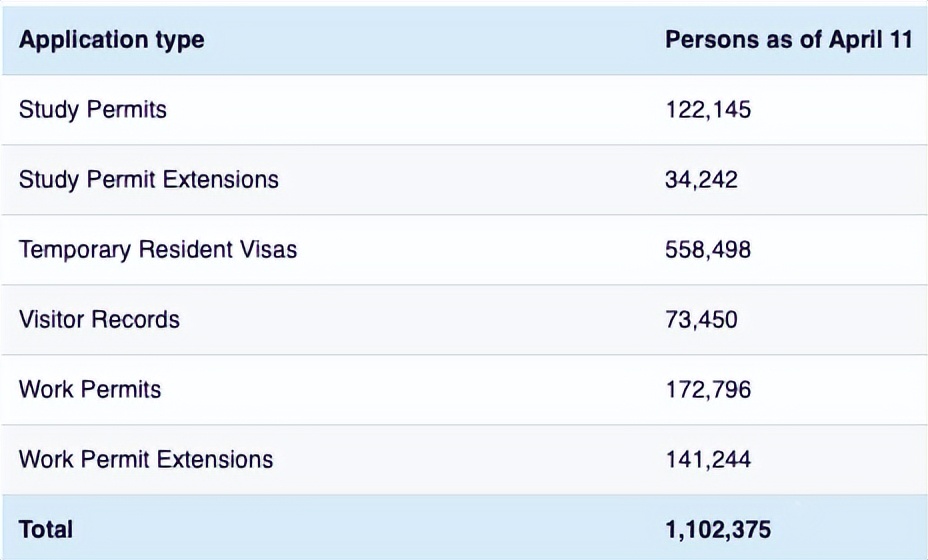Select the Temporary Resident Visas label
The width and height of the screenshot is (928, 560).
[x=158, y=249]
